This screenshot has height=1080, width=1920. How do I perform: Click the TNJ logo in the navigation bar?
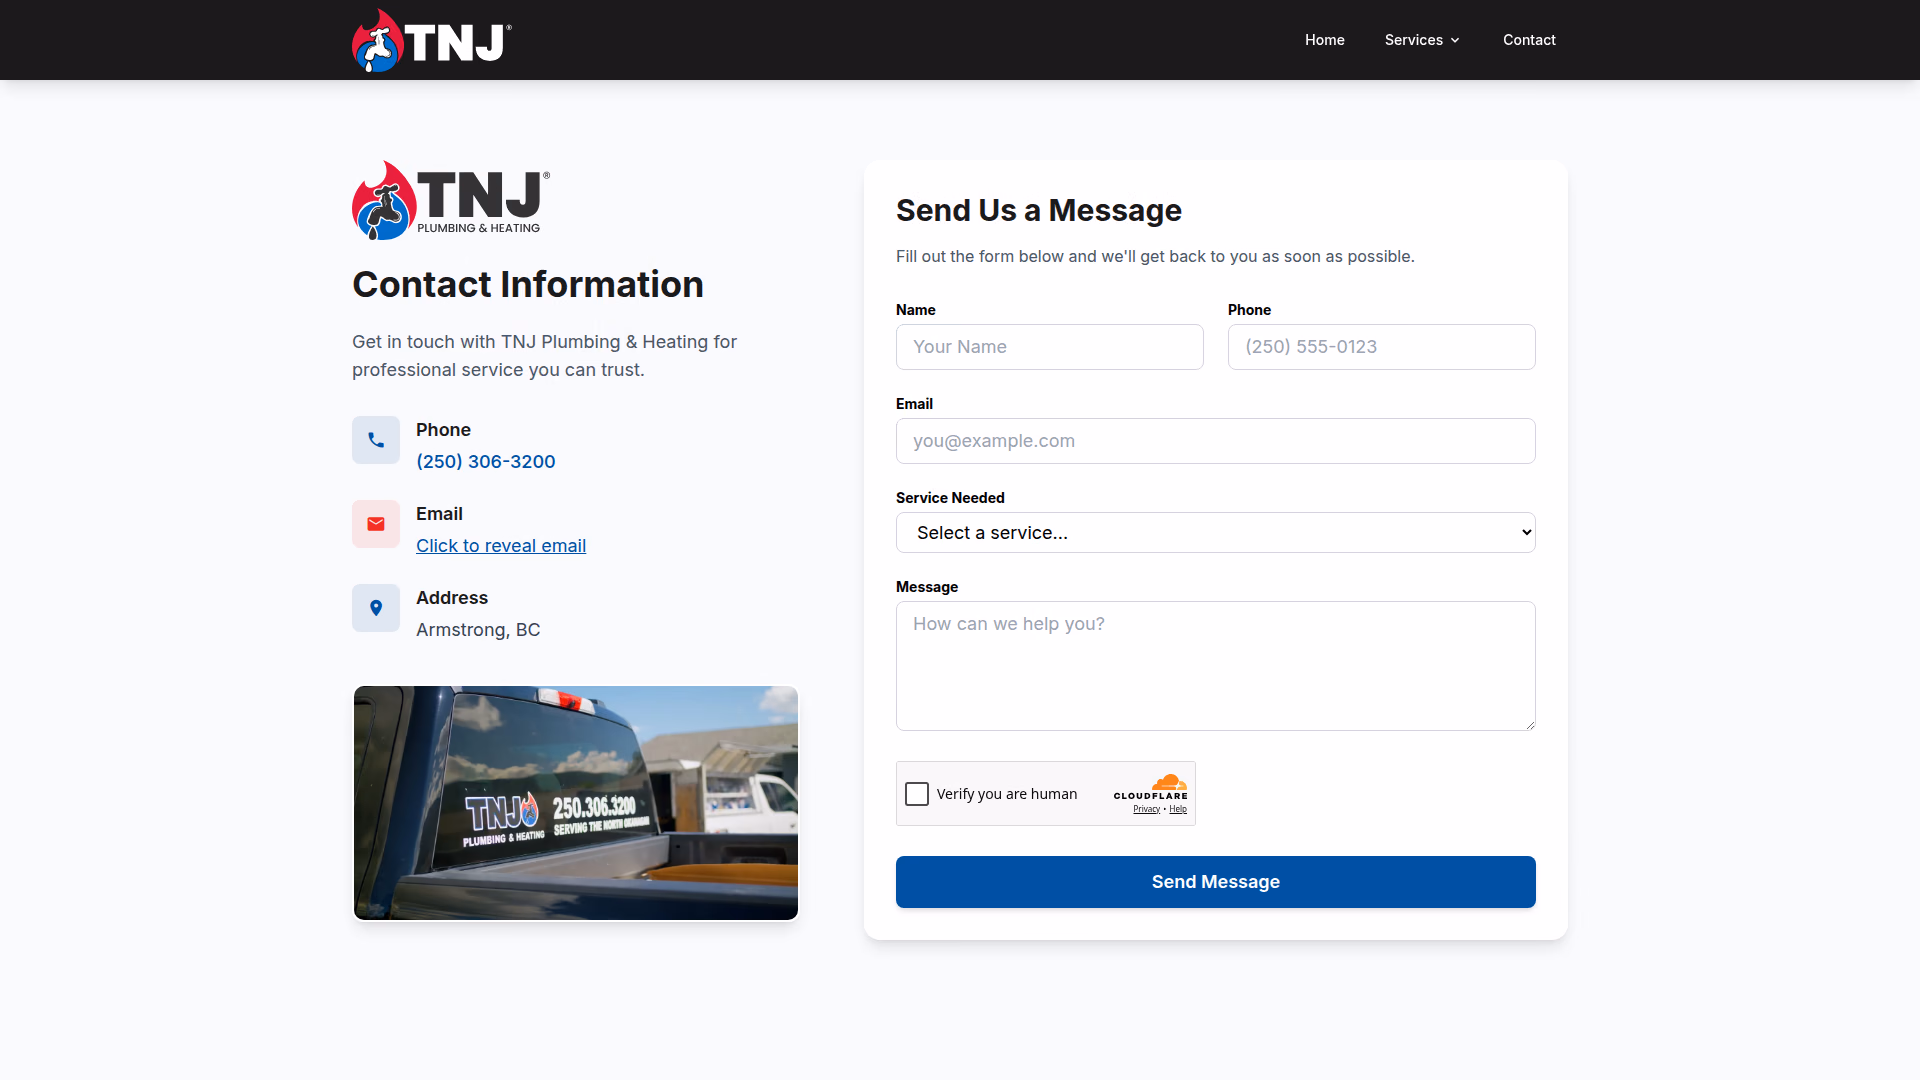click(x=432, y=40)
